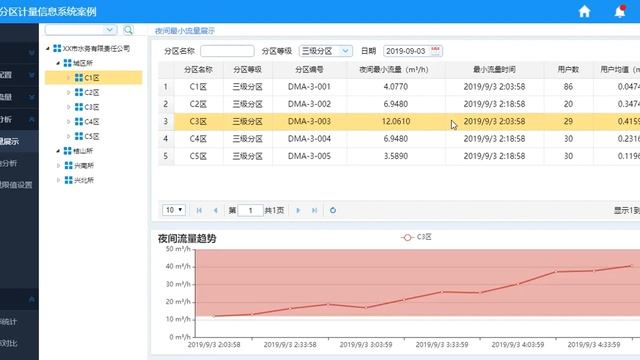Refresh the table data
Image resolution: width=640 pixels, height=360 pixels.
coord(333,210)
